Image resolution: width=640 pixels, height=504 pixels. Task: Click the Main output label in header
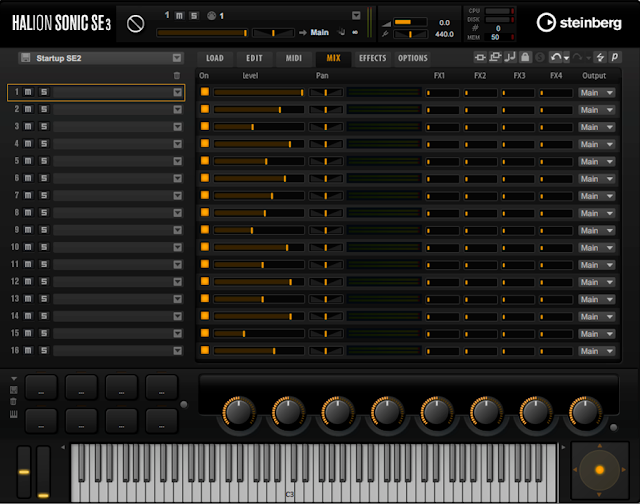pyautogui.click(x=319, y=32)
